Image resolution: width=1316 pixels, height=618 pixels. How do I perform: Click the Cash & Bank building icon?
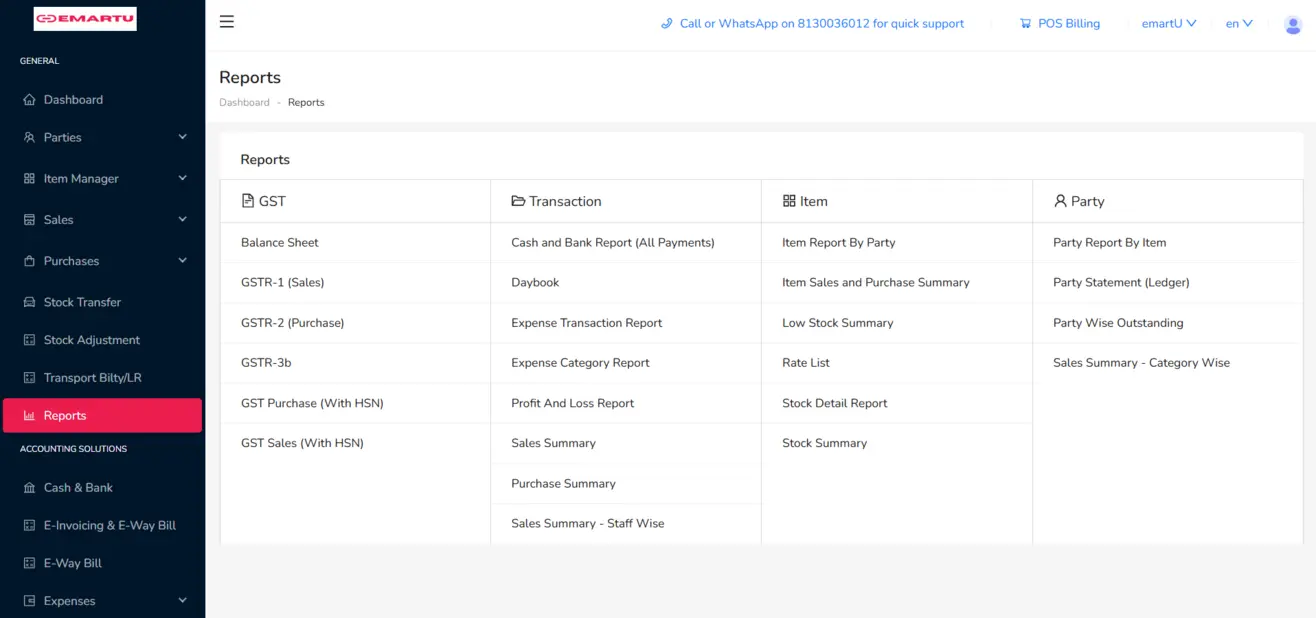(29, 488)
